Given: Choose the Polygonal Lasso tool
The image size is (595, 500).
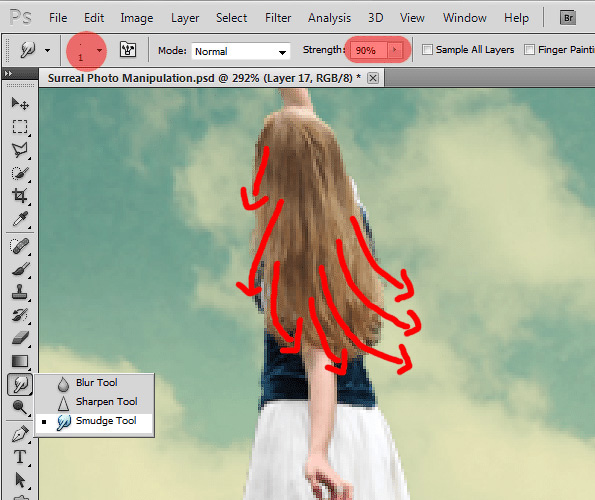Looking at the screenshot, I should [20, 150].
